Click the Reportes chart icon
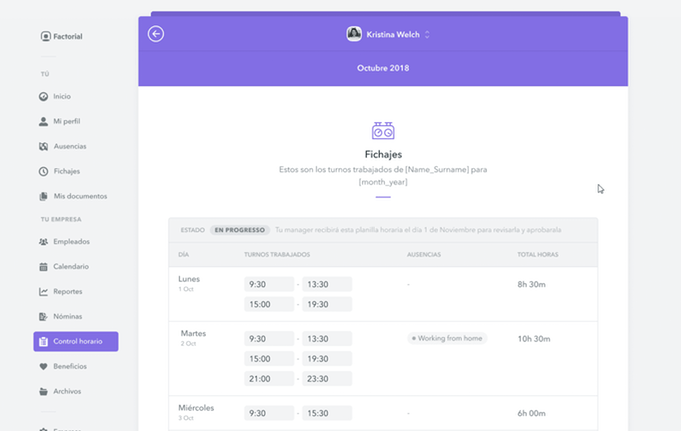 coord(43,292)
